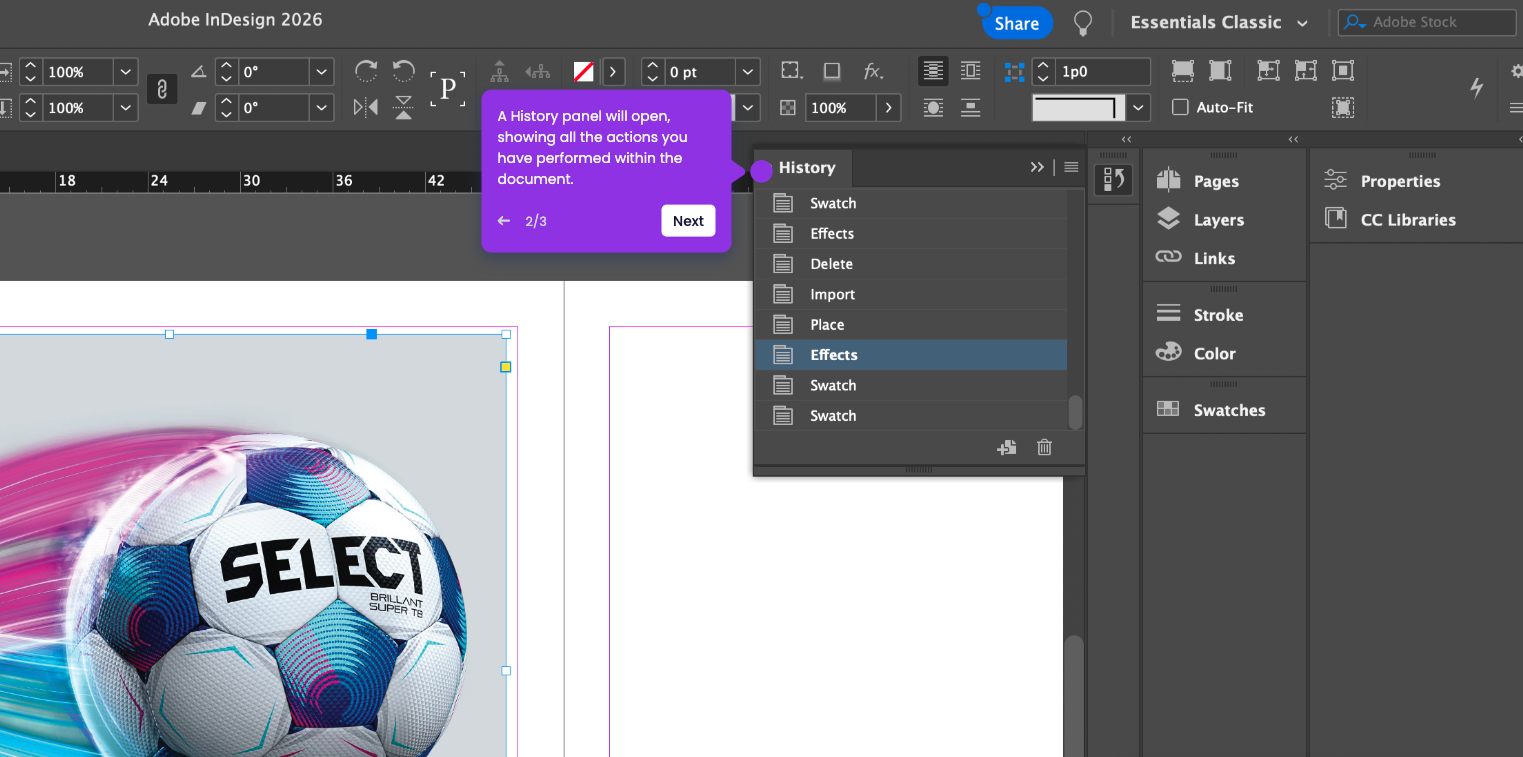
Task: Toggle No Text Wrap button
Action: pos(933,71)
